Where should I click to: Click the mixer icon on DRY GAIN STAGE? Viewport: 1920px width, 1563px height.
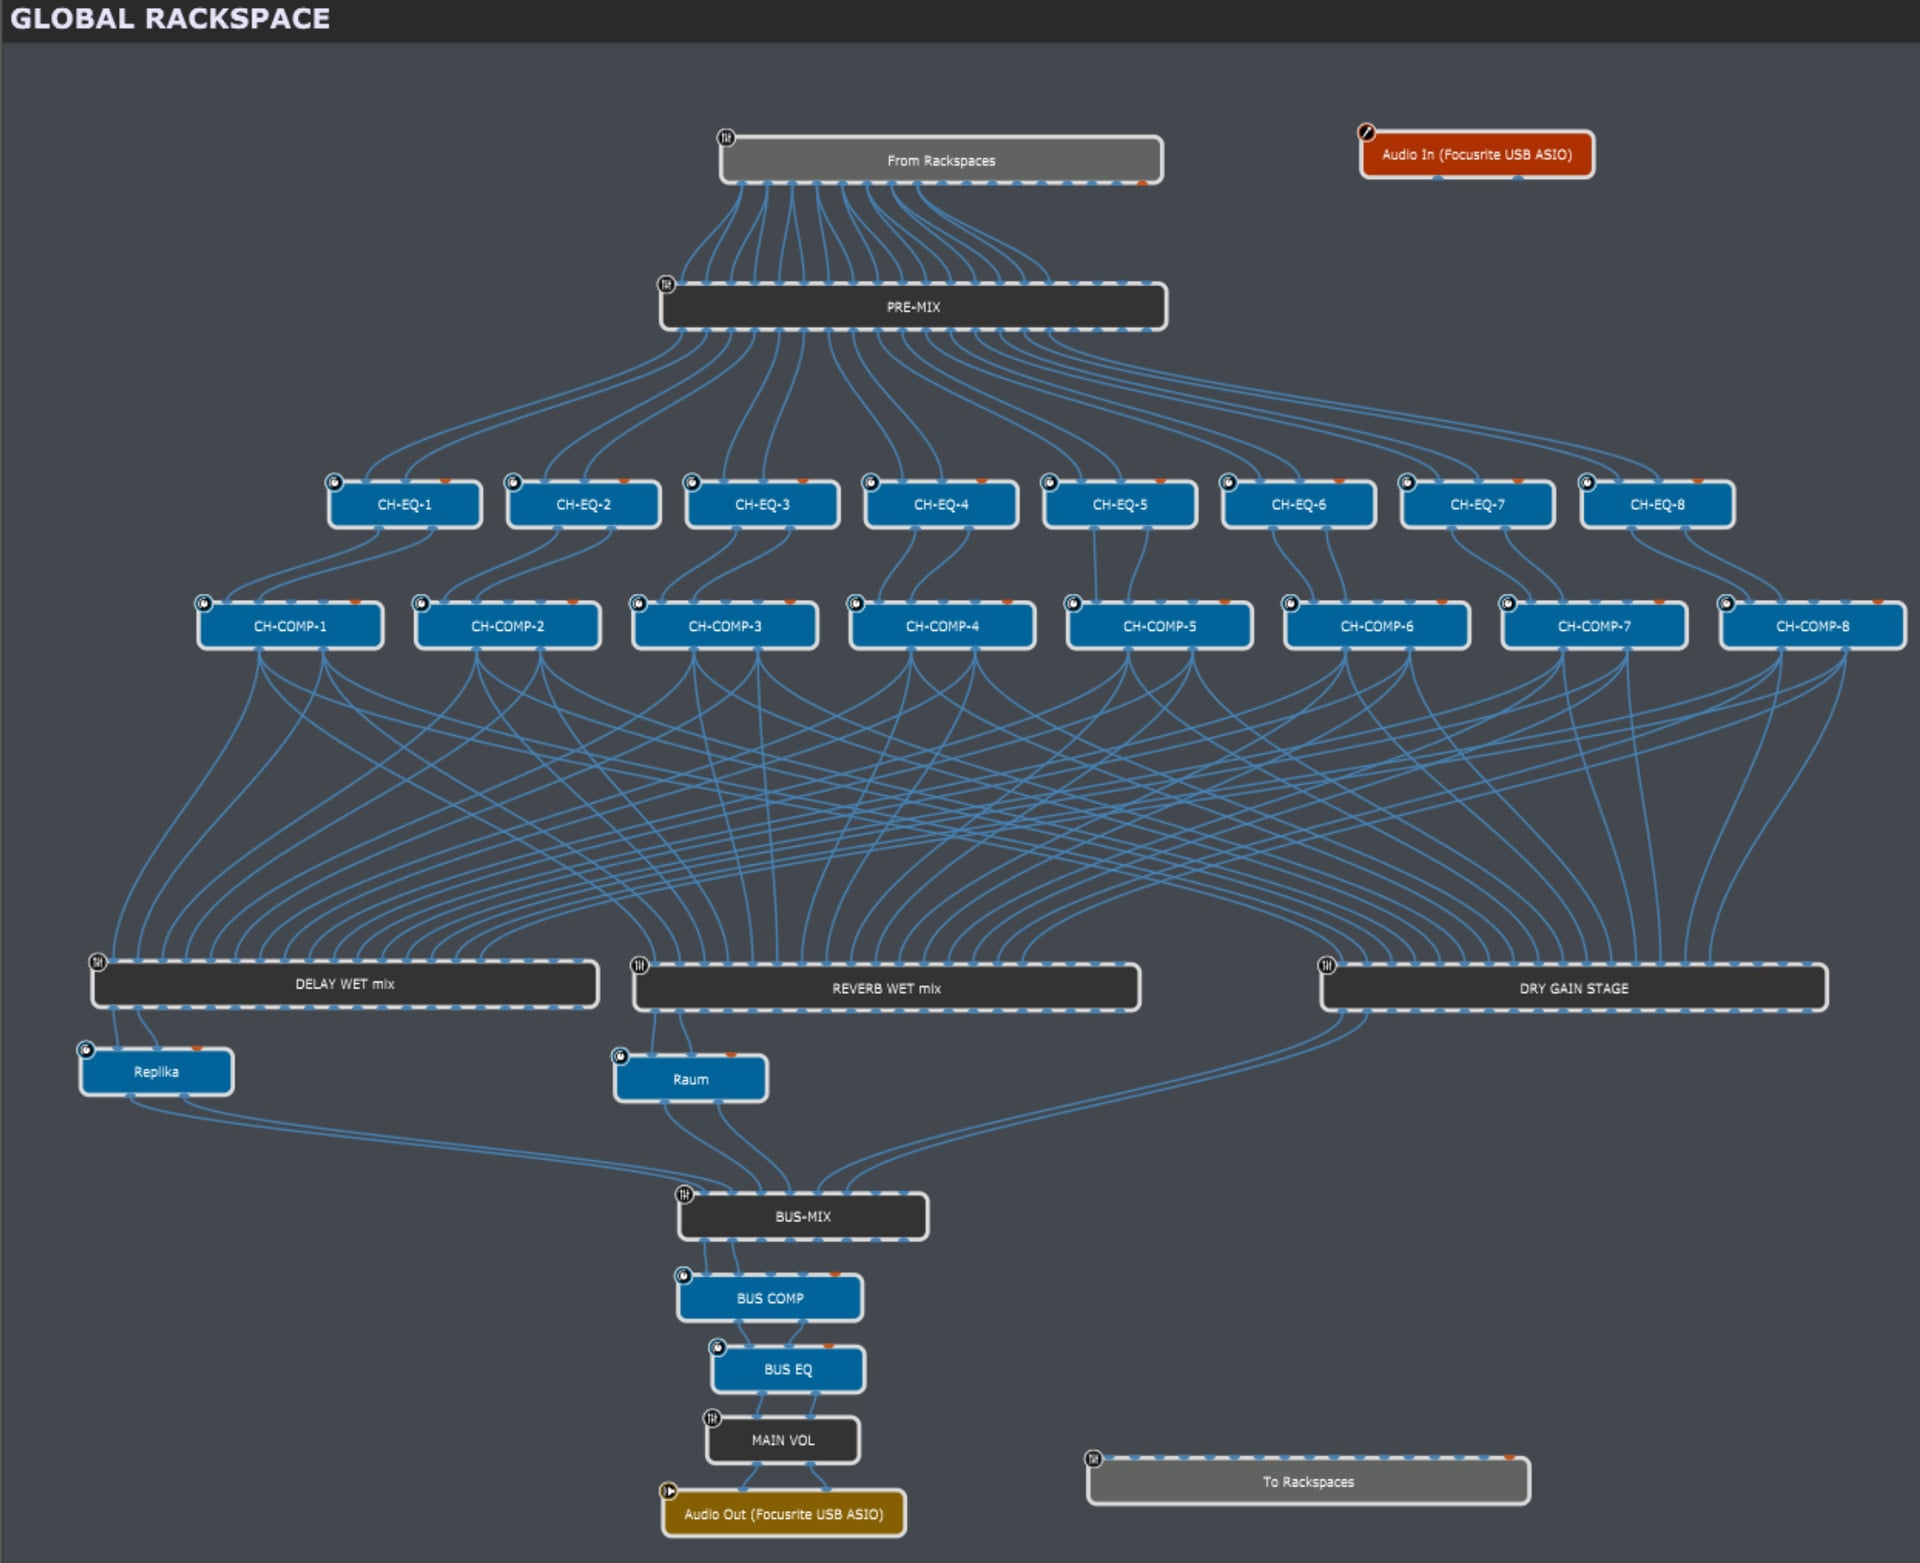1327,965
